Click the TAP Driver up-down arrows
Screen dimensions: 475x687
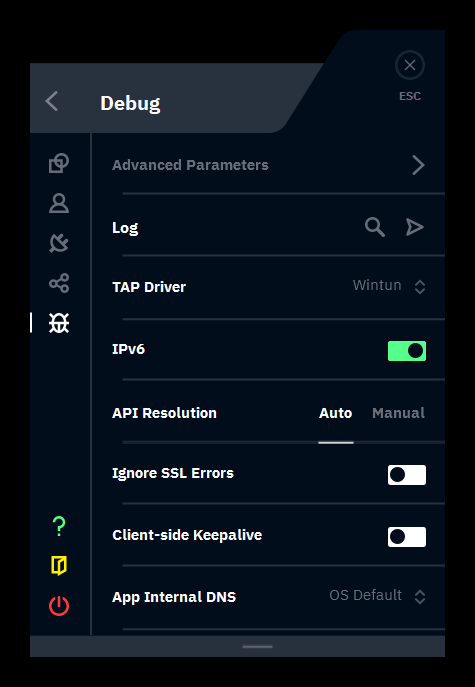(420, 287)
